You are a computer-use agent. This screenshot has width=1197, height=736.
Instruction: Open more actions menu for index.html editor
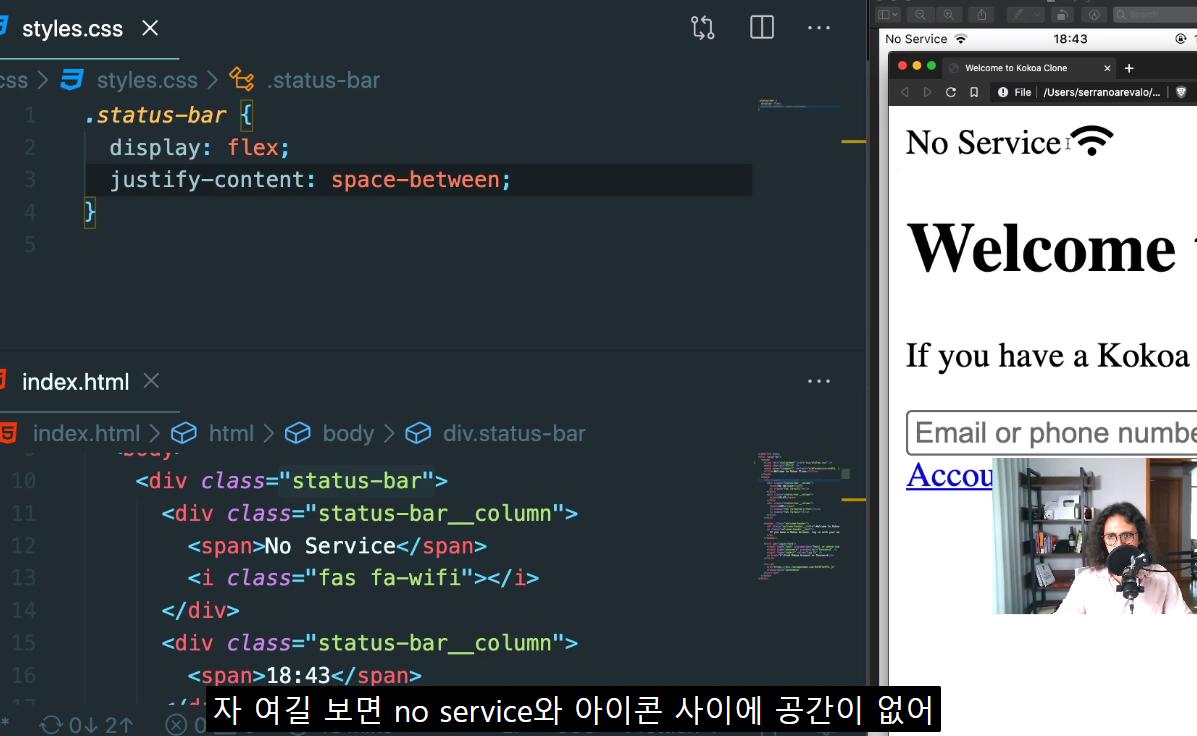point(818,381)
